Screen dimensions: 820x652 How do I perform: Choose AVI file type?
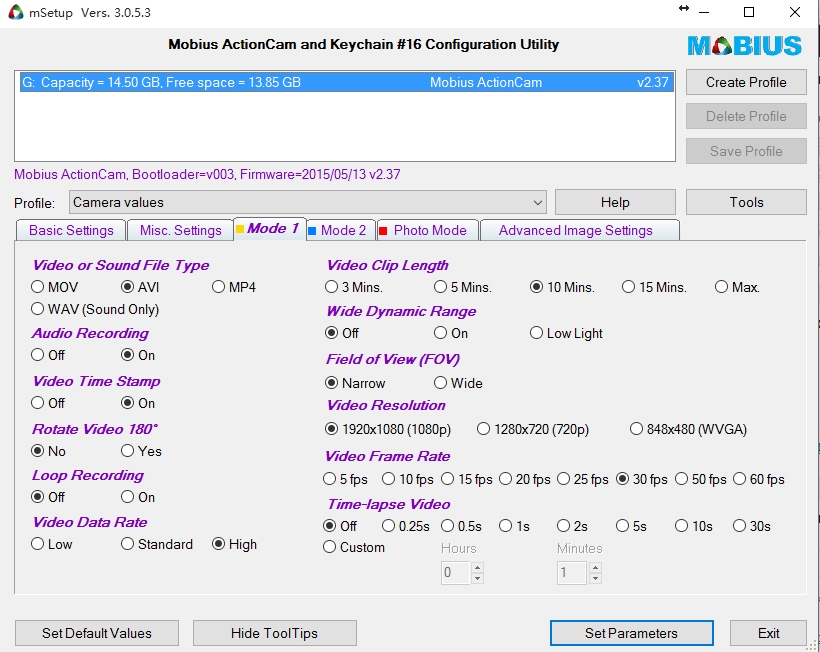coord(140,287)
